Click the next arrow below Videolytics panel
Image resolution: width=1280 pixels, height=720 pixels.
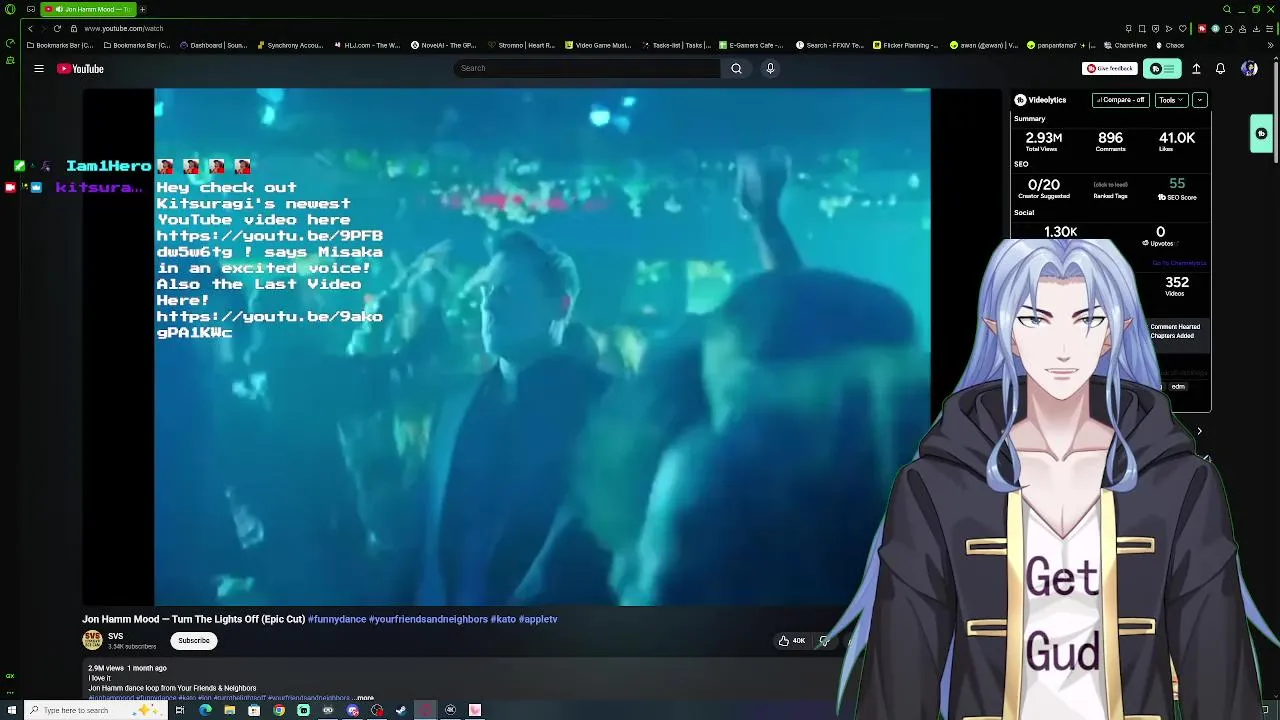tap(1199, 431)
